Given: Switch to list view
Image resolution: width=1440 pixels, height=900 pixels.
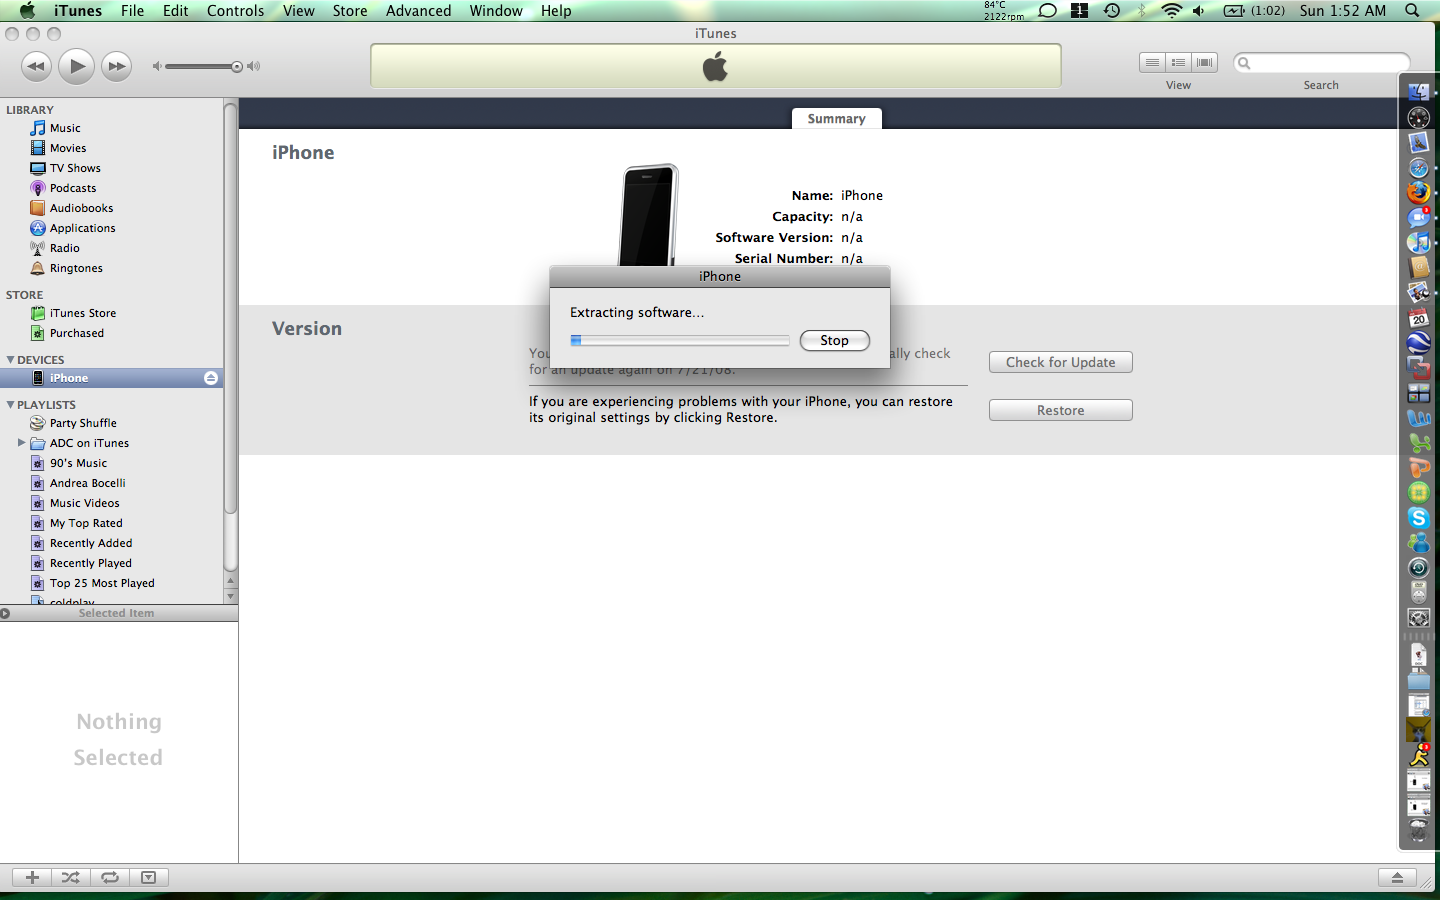Looking at the screenshot, I should pyautogui.click(x=1153, y=62).
